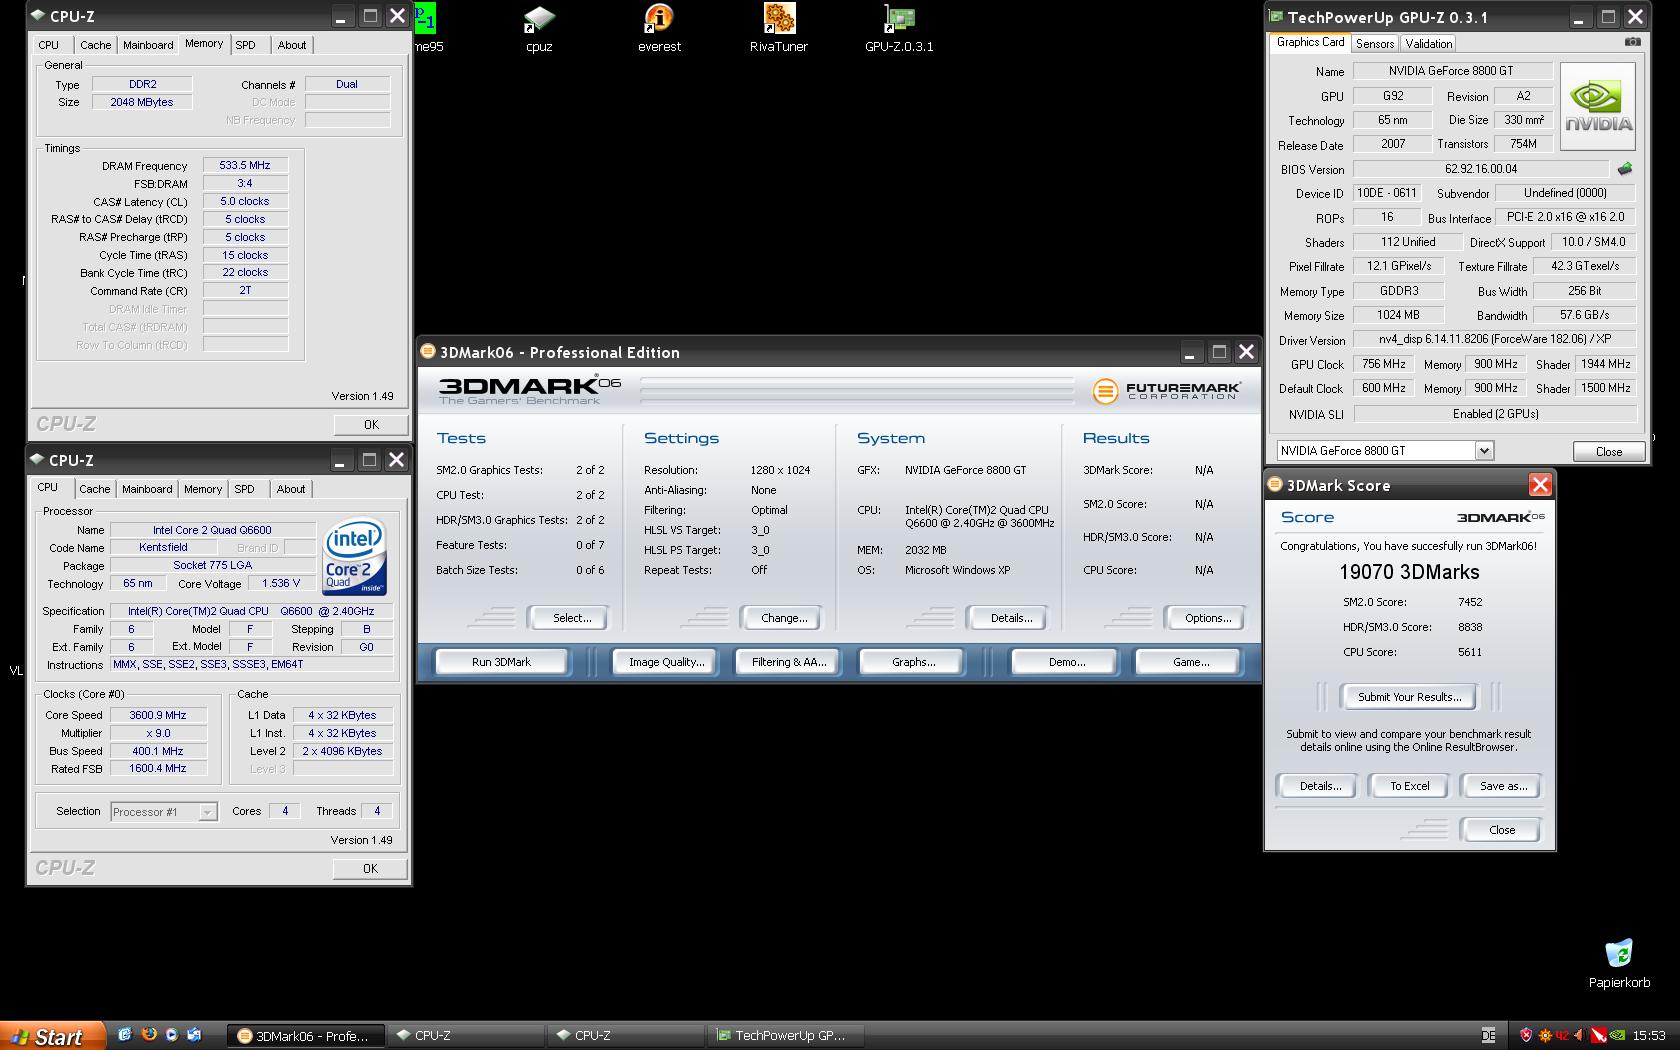Image resolution: width=1680 pixels, height=1050 pixels.
Task: Click the taskbar clock showing 15:53
Action: coord(1649,1036)
